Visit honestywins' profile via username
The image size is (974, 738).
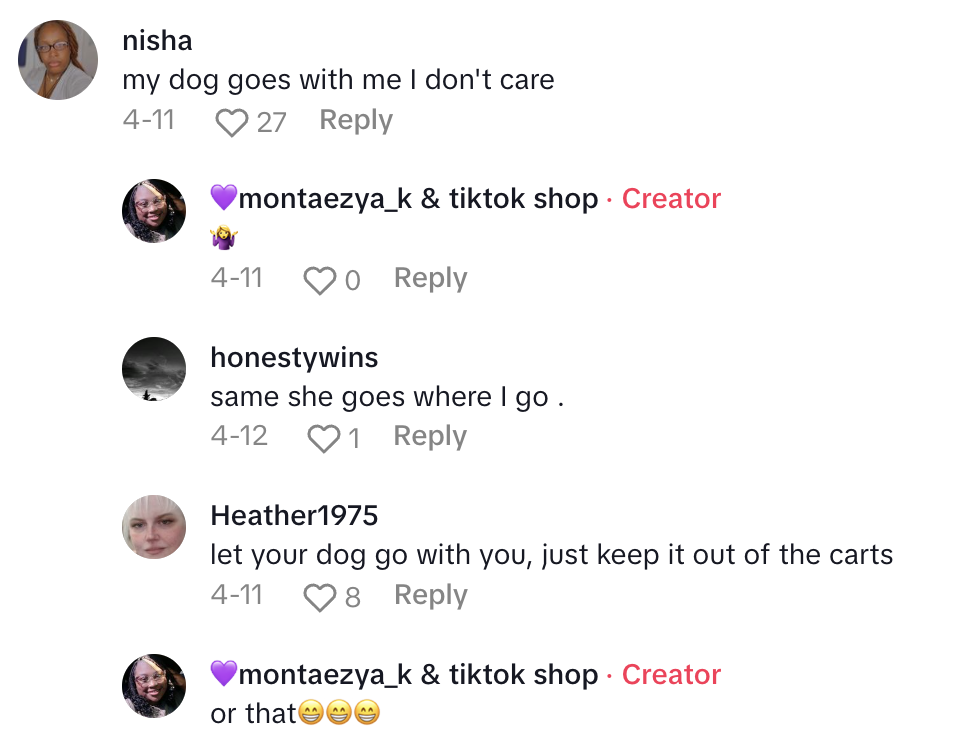point(294,357)
